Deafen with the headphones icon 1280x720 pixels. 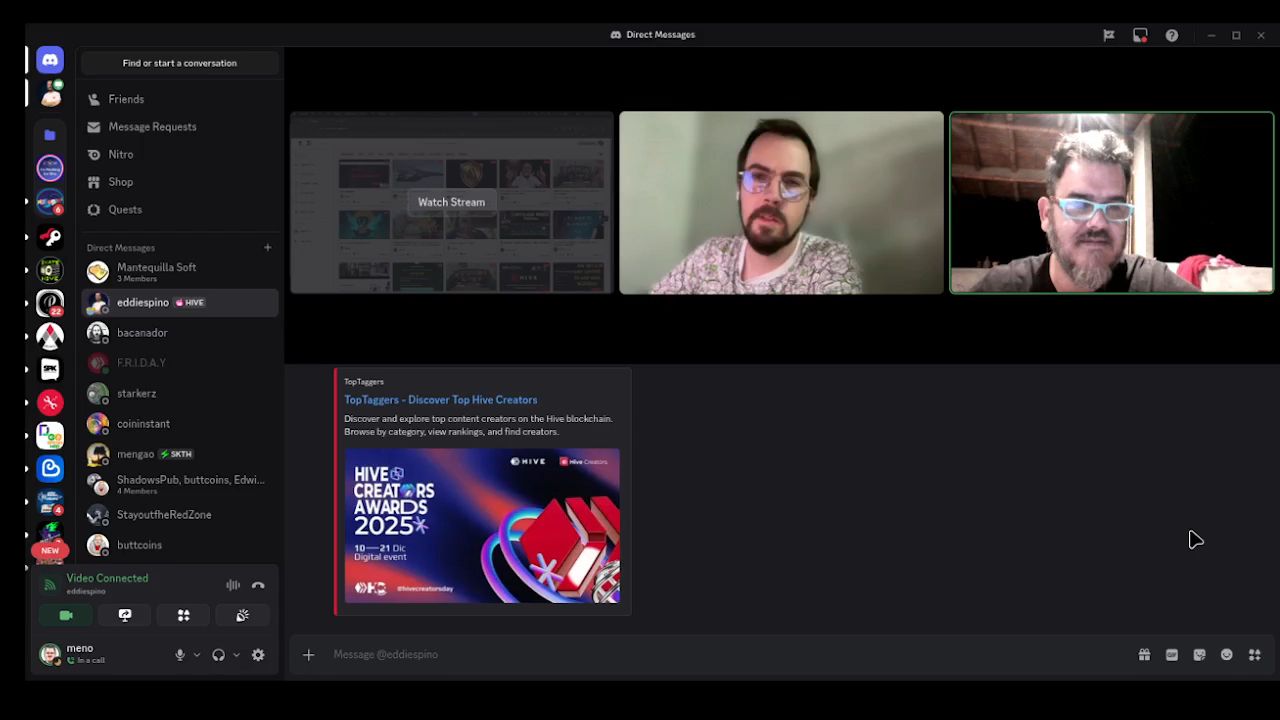[218, 655]
